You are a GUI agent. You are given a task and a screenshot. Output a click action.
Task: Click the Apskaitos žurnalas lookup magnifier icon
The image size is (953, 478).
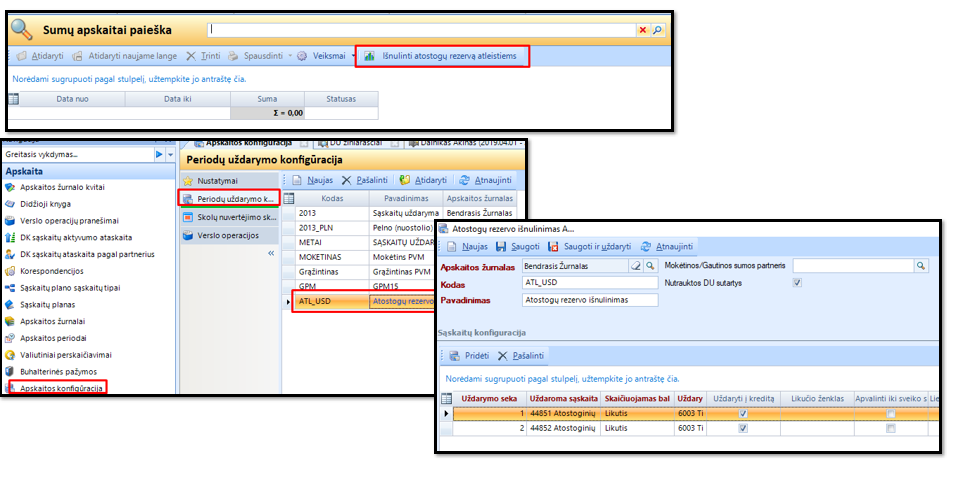[649, 266]
